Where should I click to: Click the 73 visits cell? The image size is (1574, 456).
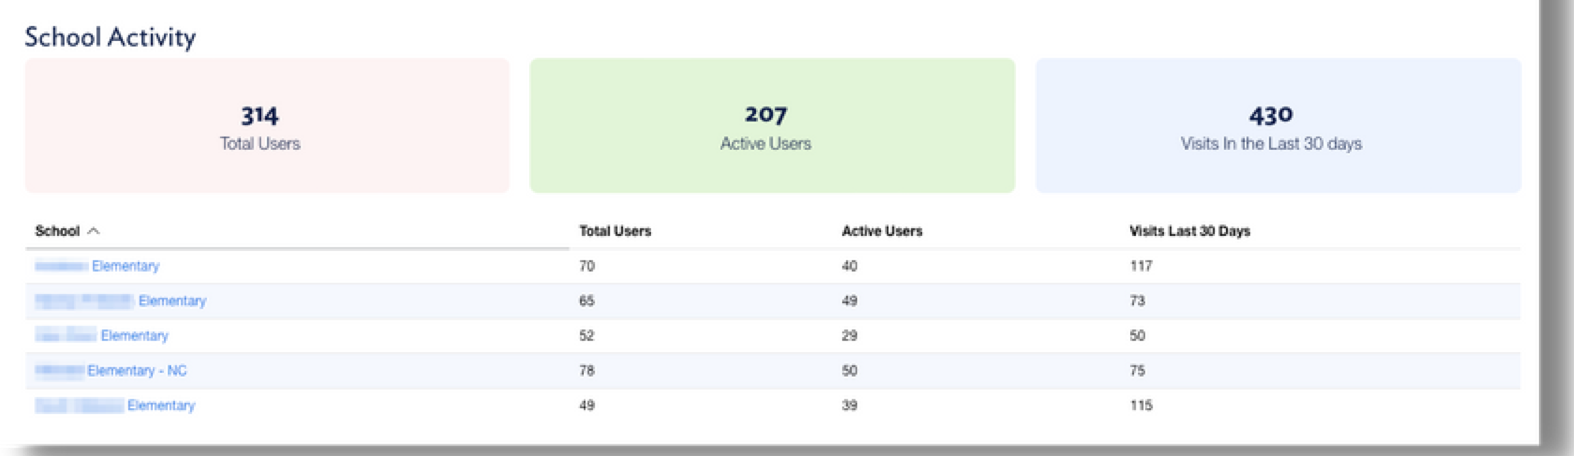(x=1137, y=301)
